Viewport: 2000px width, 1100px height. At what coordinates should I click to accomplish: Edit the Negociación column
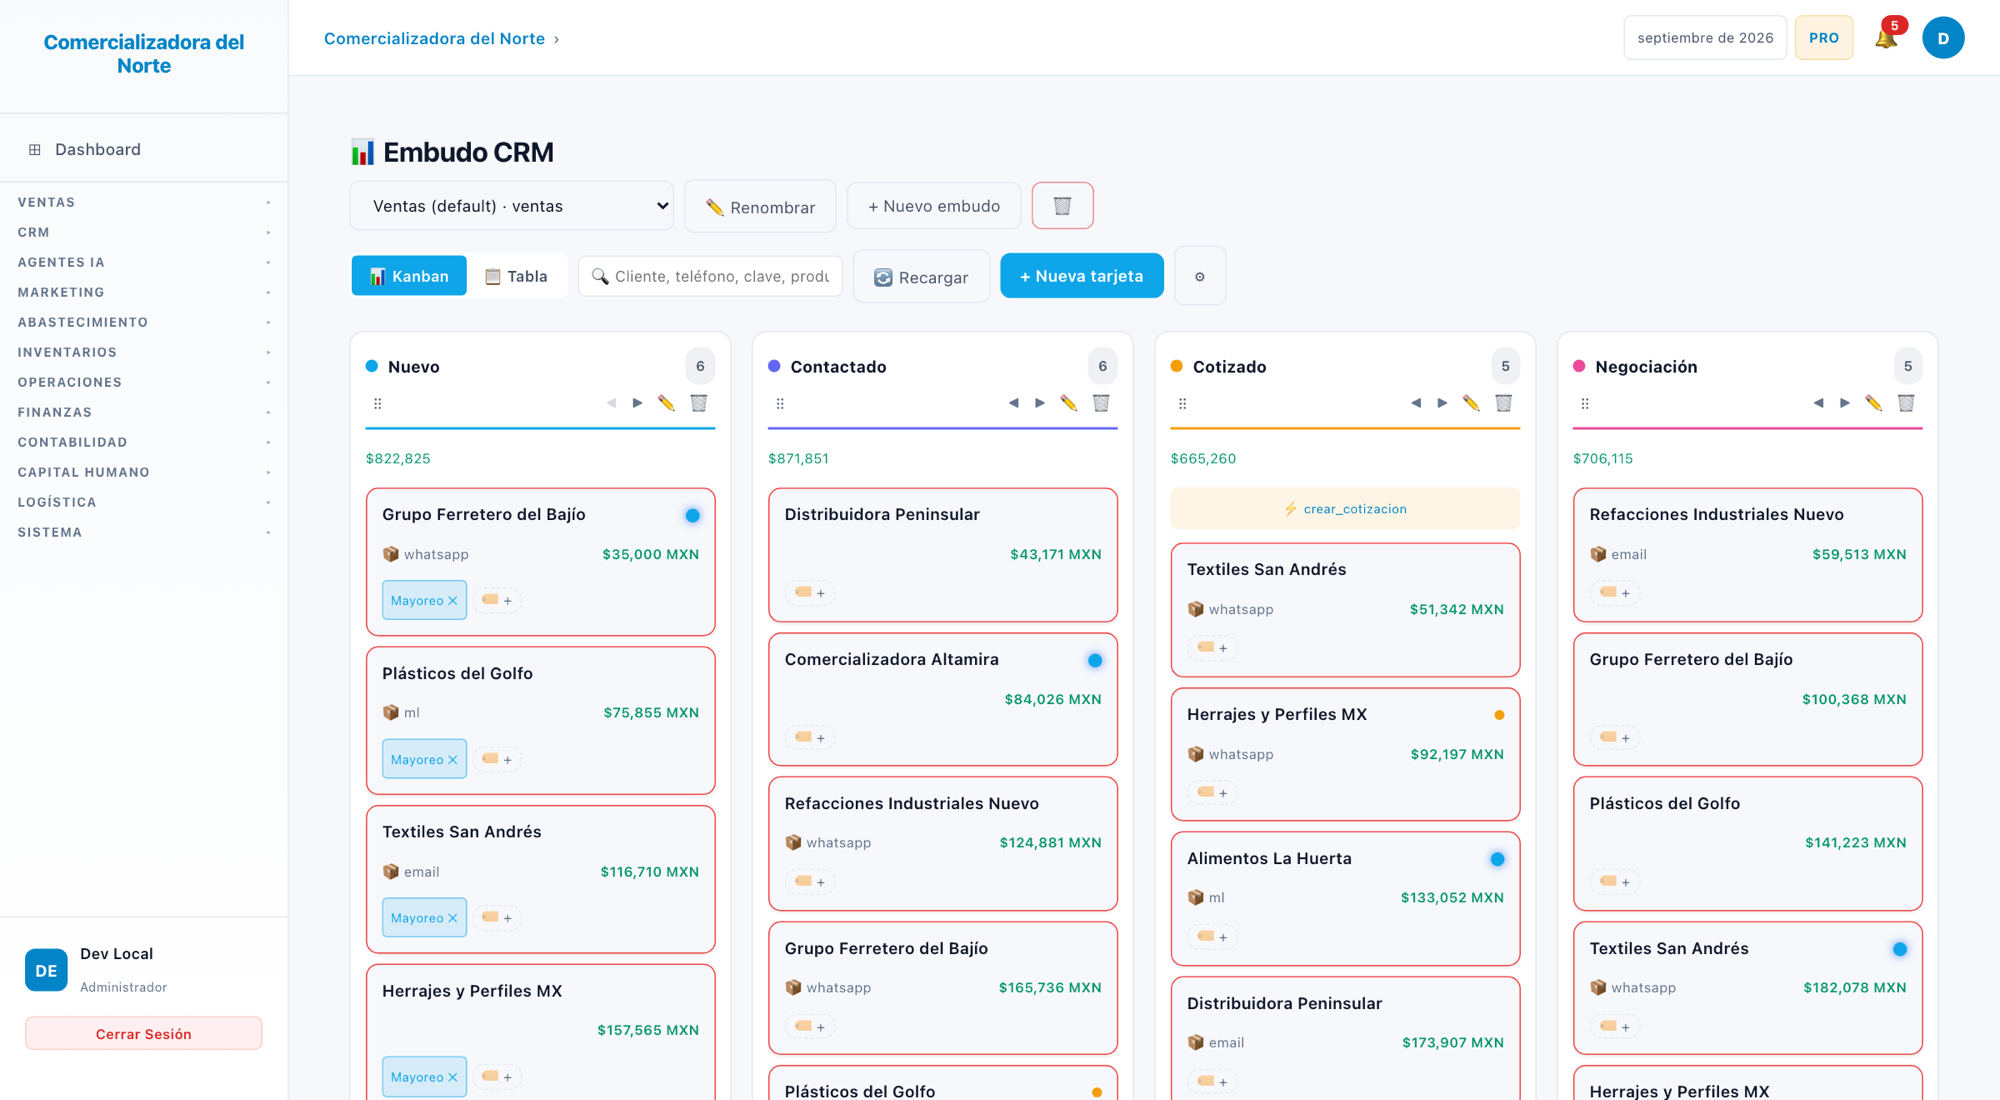click(x=1874, y=403)
